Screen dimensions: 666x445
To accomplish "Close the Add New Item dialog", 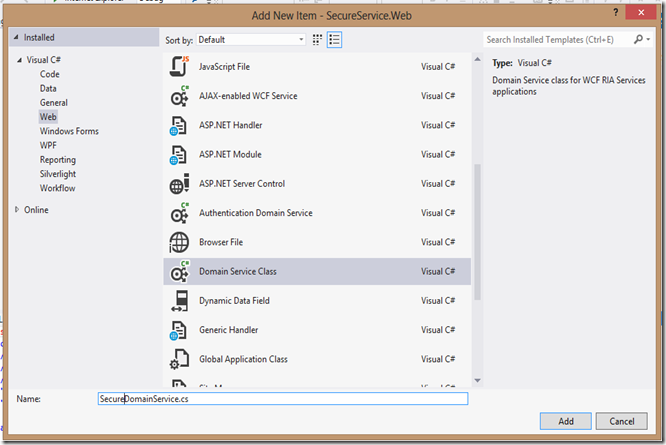I will click(641, 13).
